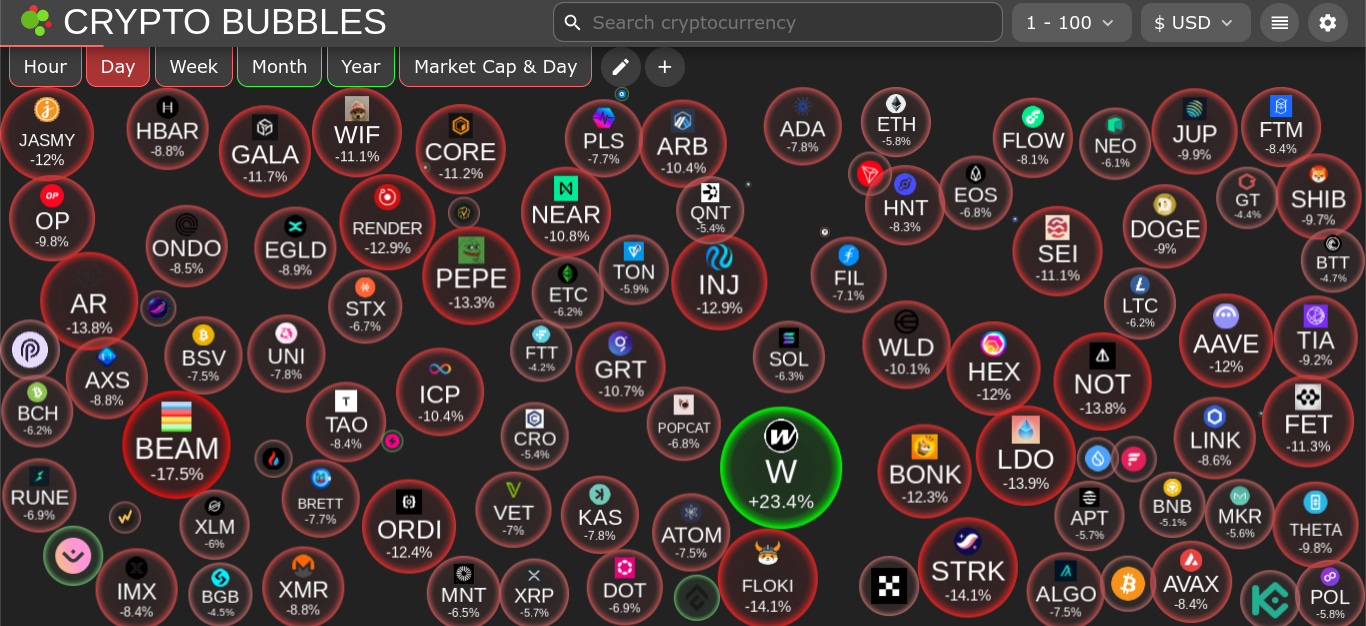This screenshot has width=1366, height=626.
Task: Select the TRON logo bubble
Action: point(870,173)
